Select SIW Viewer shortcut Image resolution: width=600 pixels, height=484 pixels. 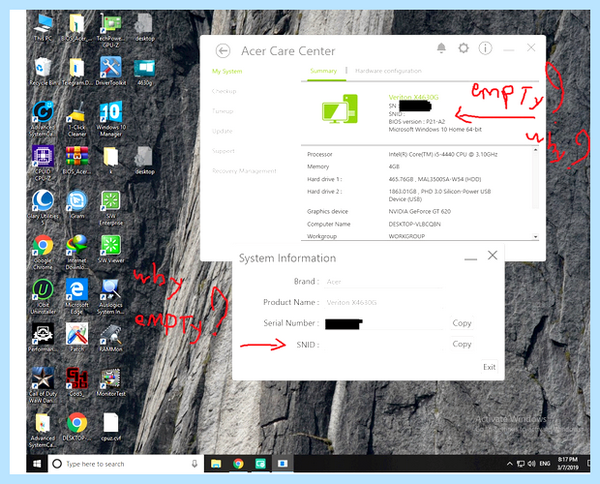(x=111, y=249)
